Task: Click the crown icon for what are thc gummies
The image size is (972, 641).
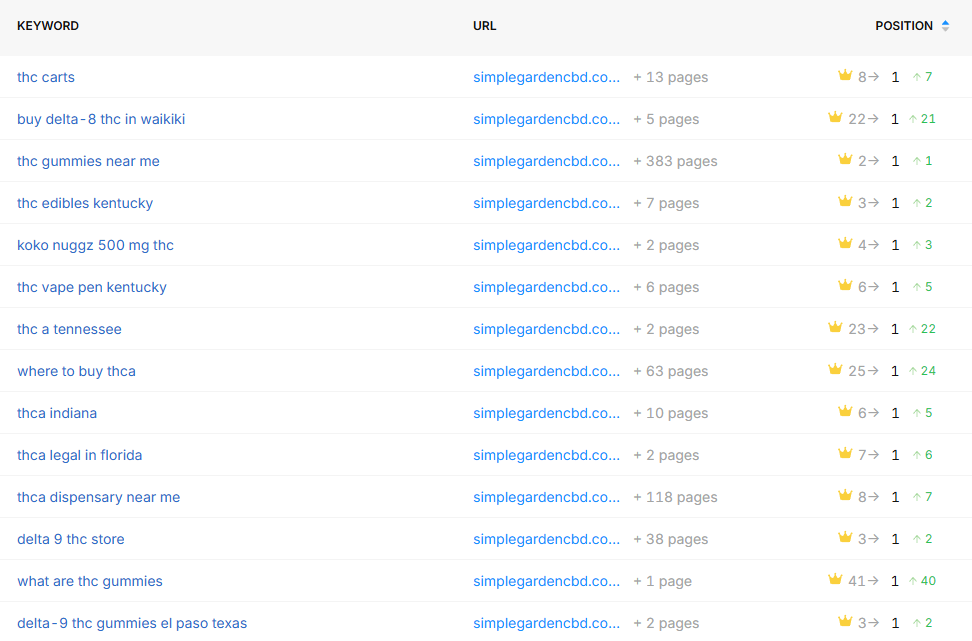Action: pos(835,579)
